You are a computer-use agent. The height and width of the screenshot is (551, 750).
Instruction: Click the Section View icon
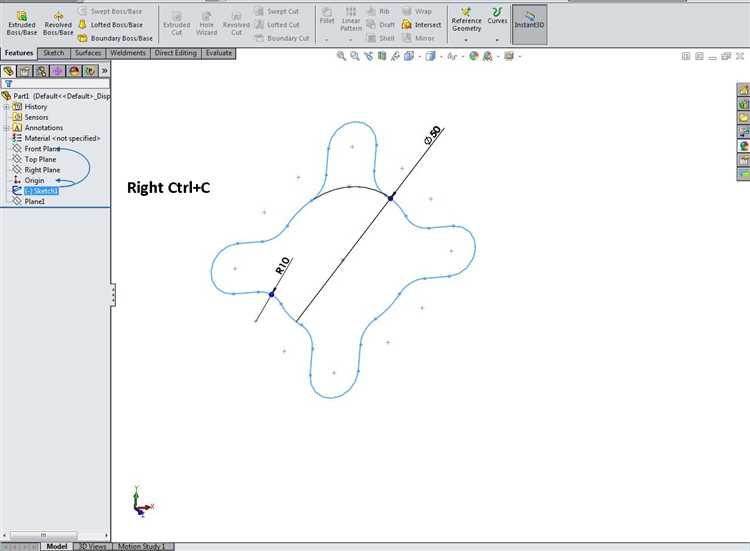tap(382, 56)
